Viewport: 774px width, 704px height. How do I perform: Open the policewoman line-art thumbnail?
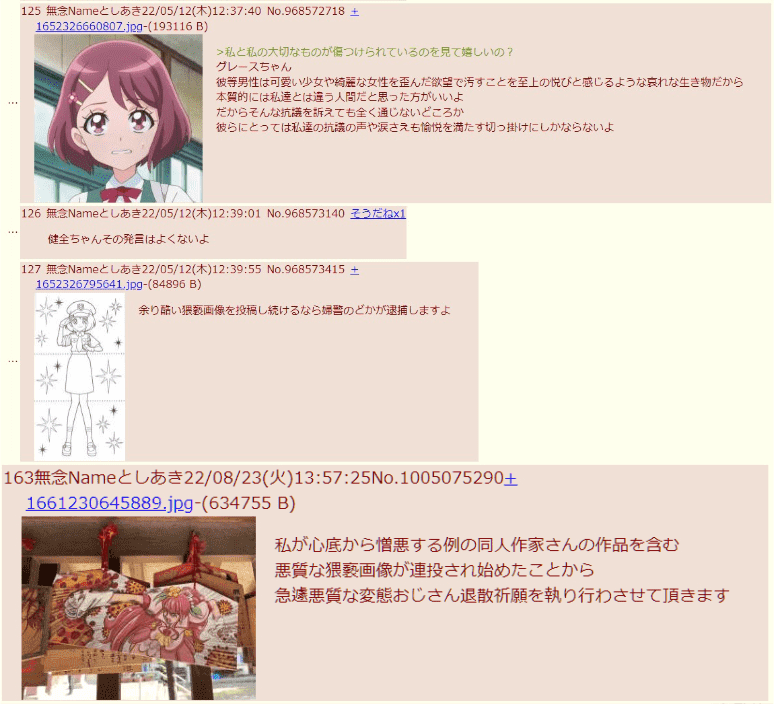[79, 377]
